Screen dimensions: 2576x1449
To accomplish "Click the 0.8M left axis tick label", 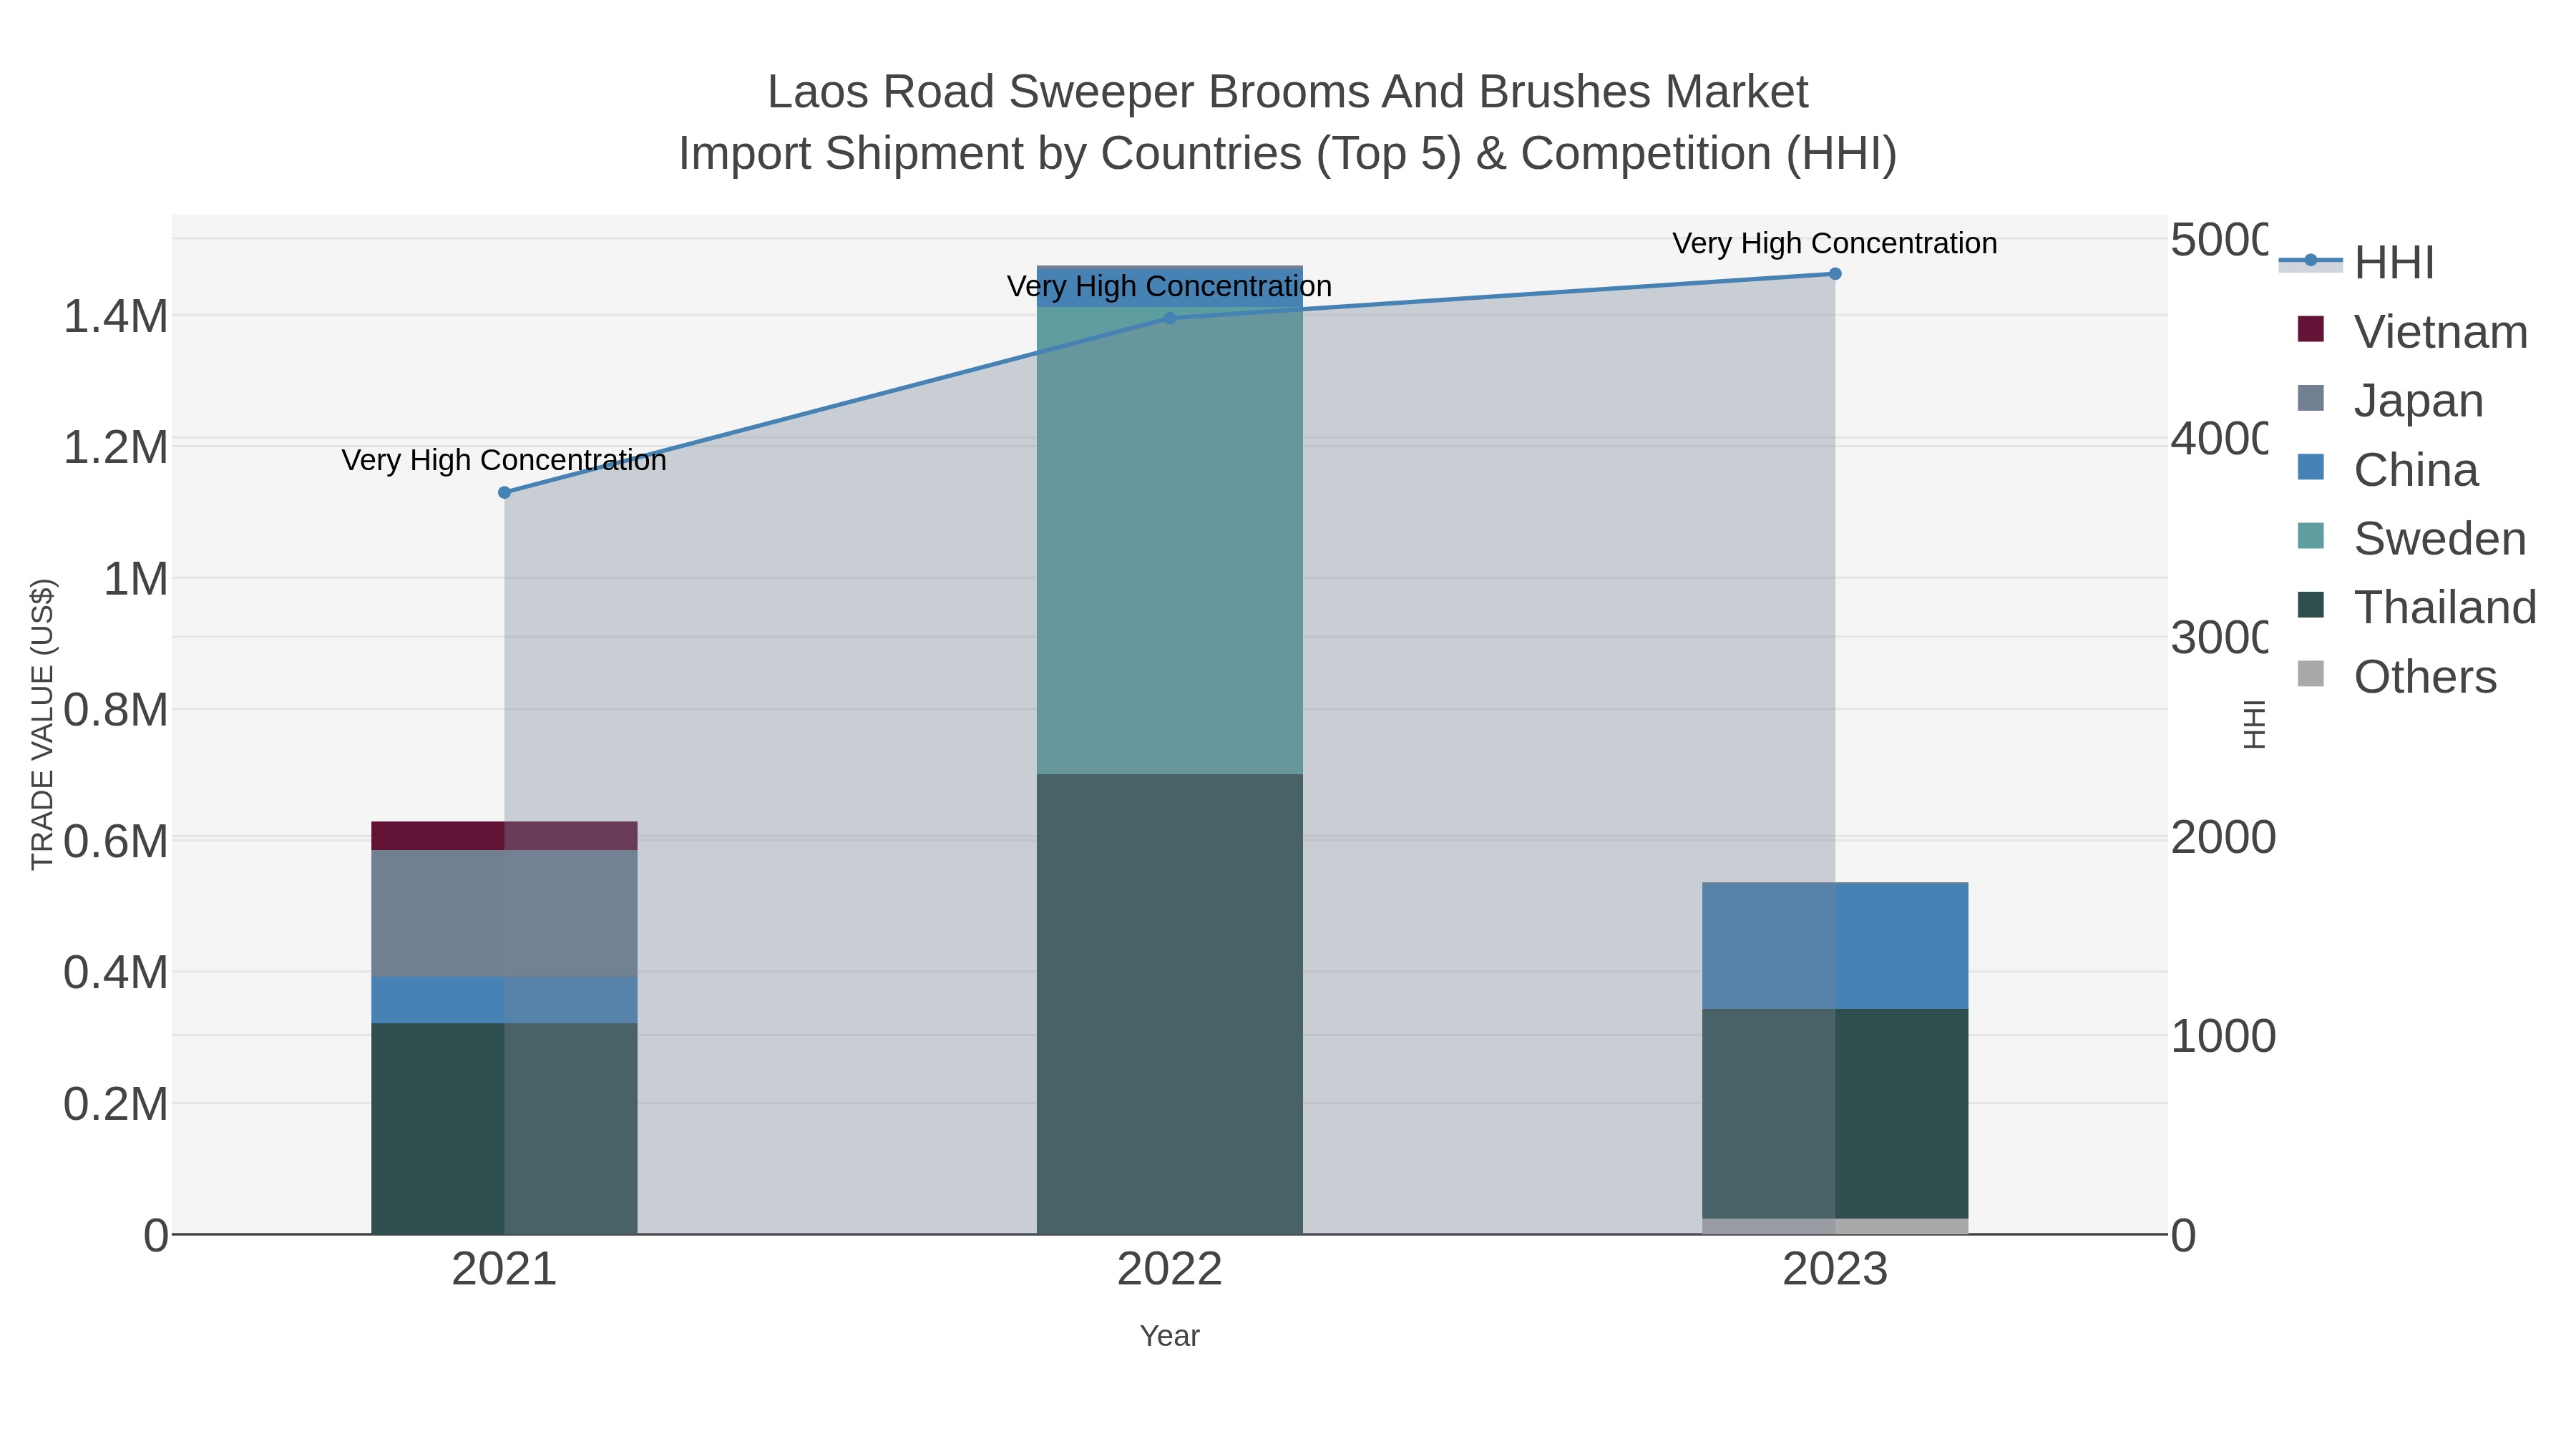I will (x=116, y=710).
